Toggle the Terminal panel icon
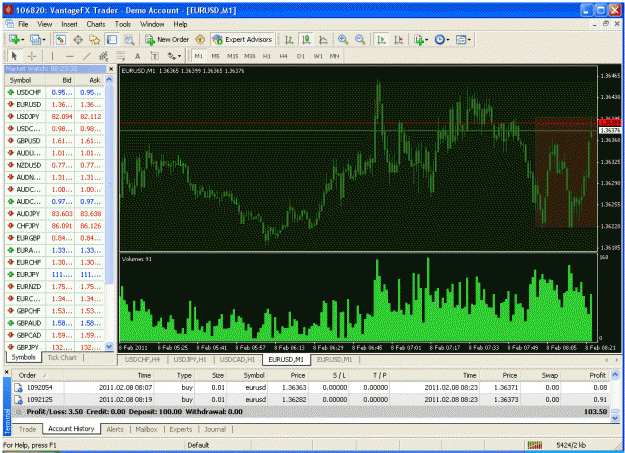 (x=112, y=39)
